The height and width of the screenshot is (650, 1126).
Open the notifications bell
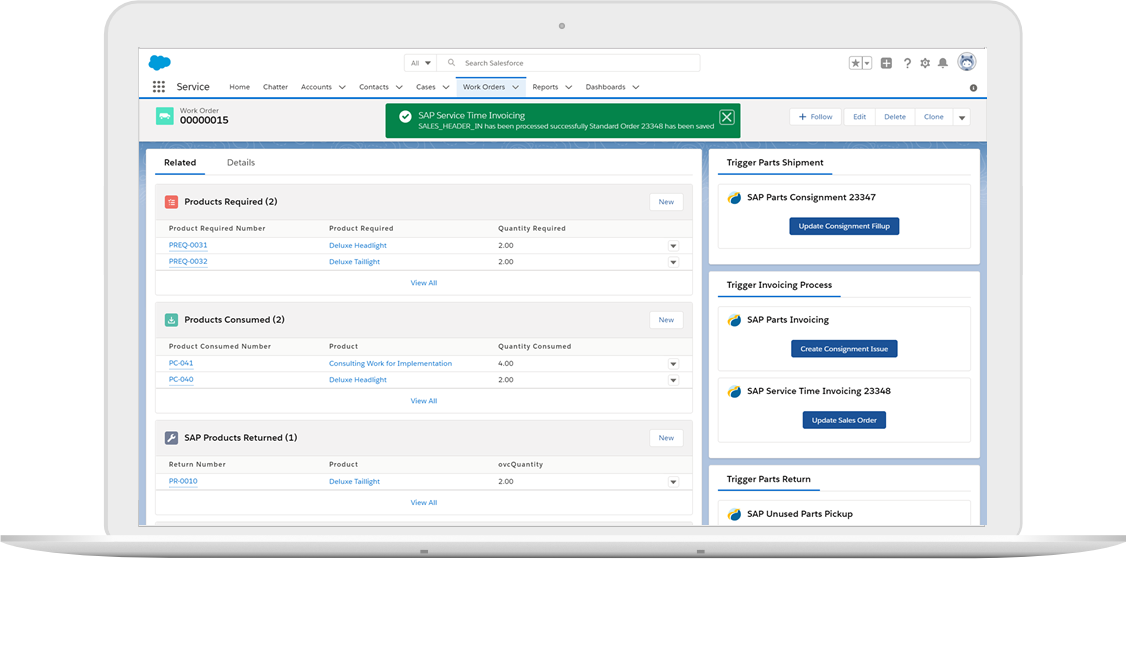(x=942, y=63)
